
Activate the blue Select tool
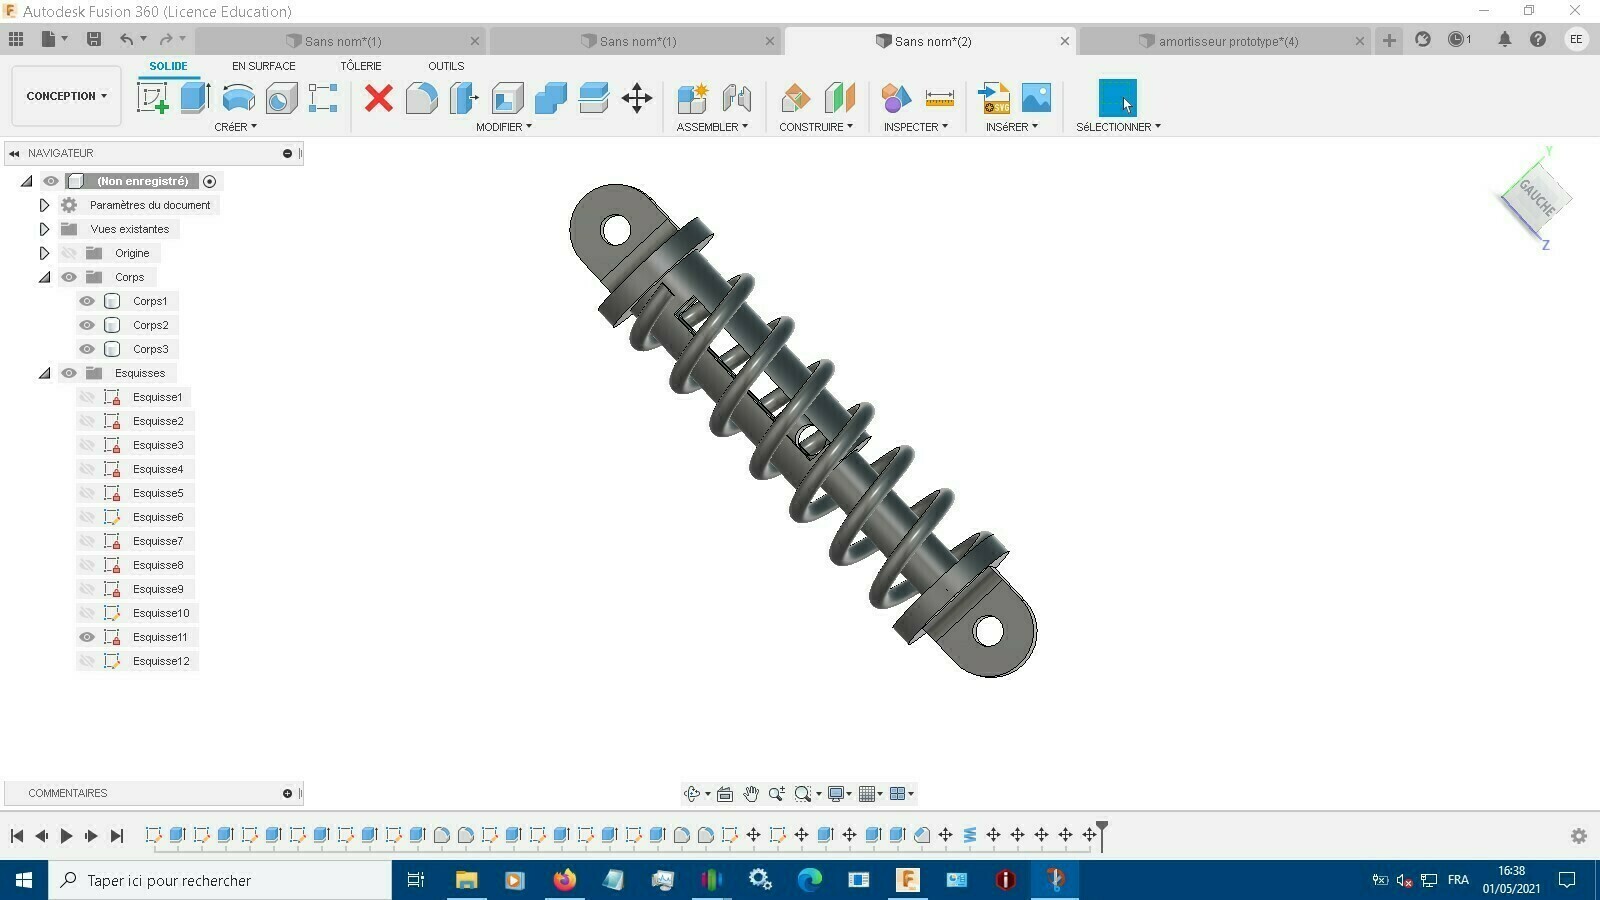coord(1117,98)
